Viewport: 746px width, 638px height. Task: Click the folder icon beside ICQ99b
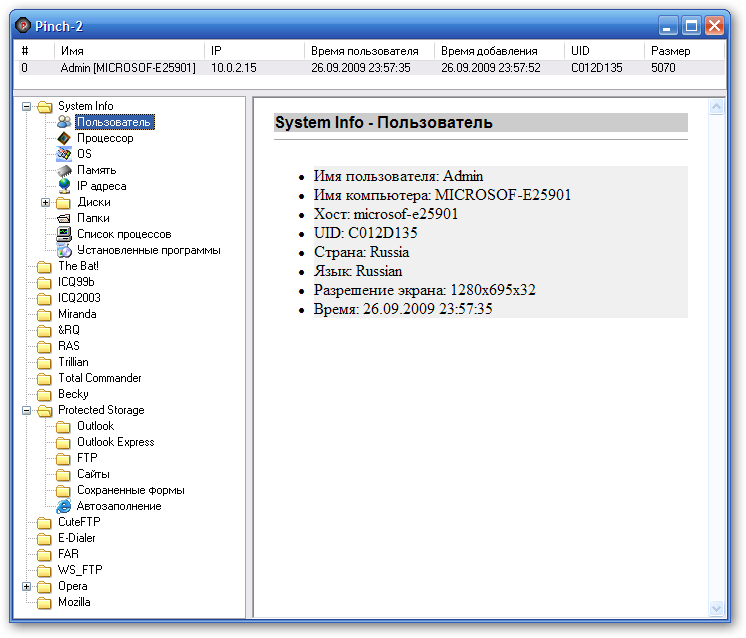coord(44,283)
